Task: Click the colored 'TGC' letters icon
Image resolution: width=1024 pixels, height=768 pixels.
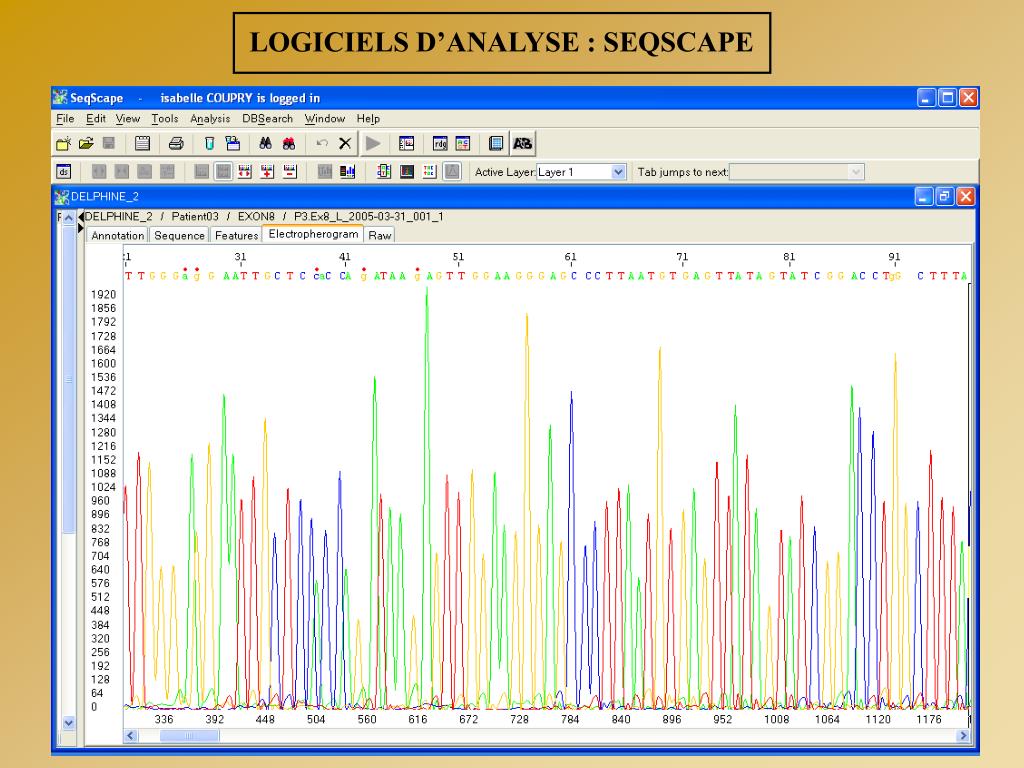Action: [x=429, y=172]
